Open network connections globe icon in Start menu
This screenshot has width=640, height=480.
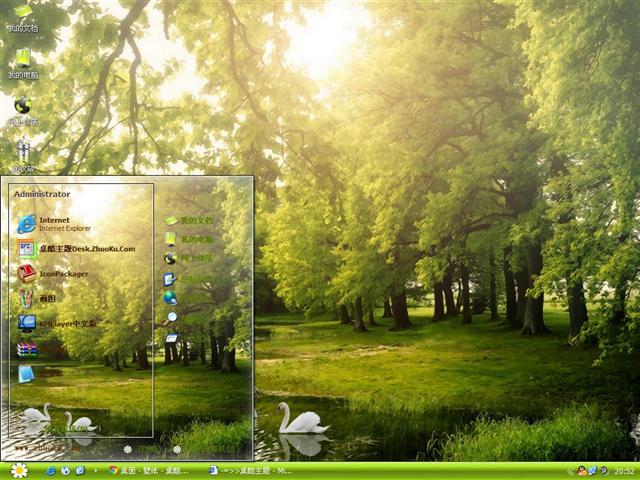point(170,298)
